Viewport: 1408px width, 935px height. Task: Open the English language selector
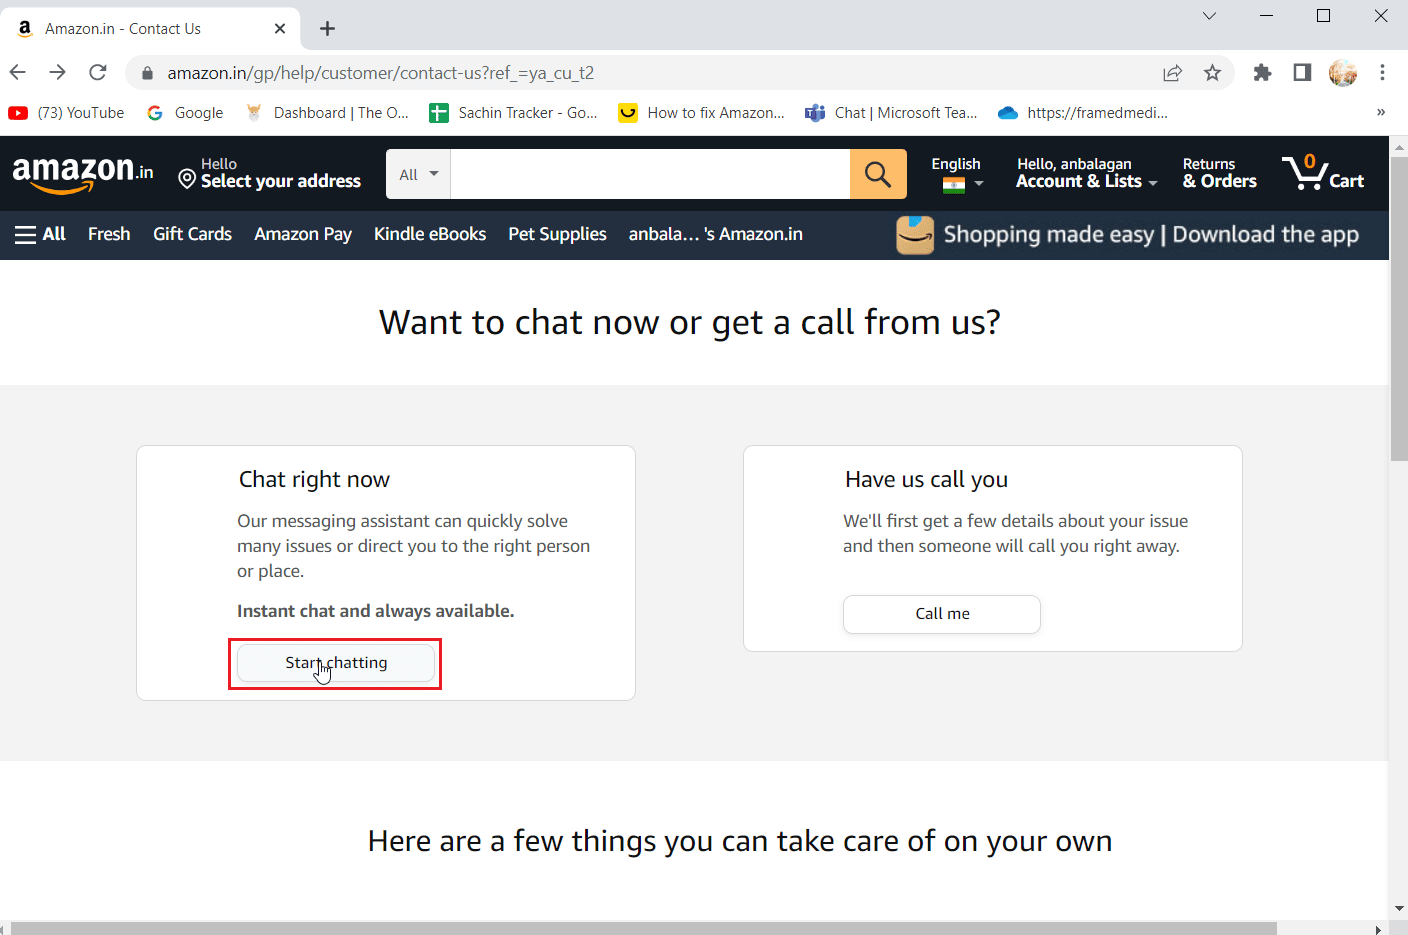tap(957, 173)
